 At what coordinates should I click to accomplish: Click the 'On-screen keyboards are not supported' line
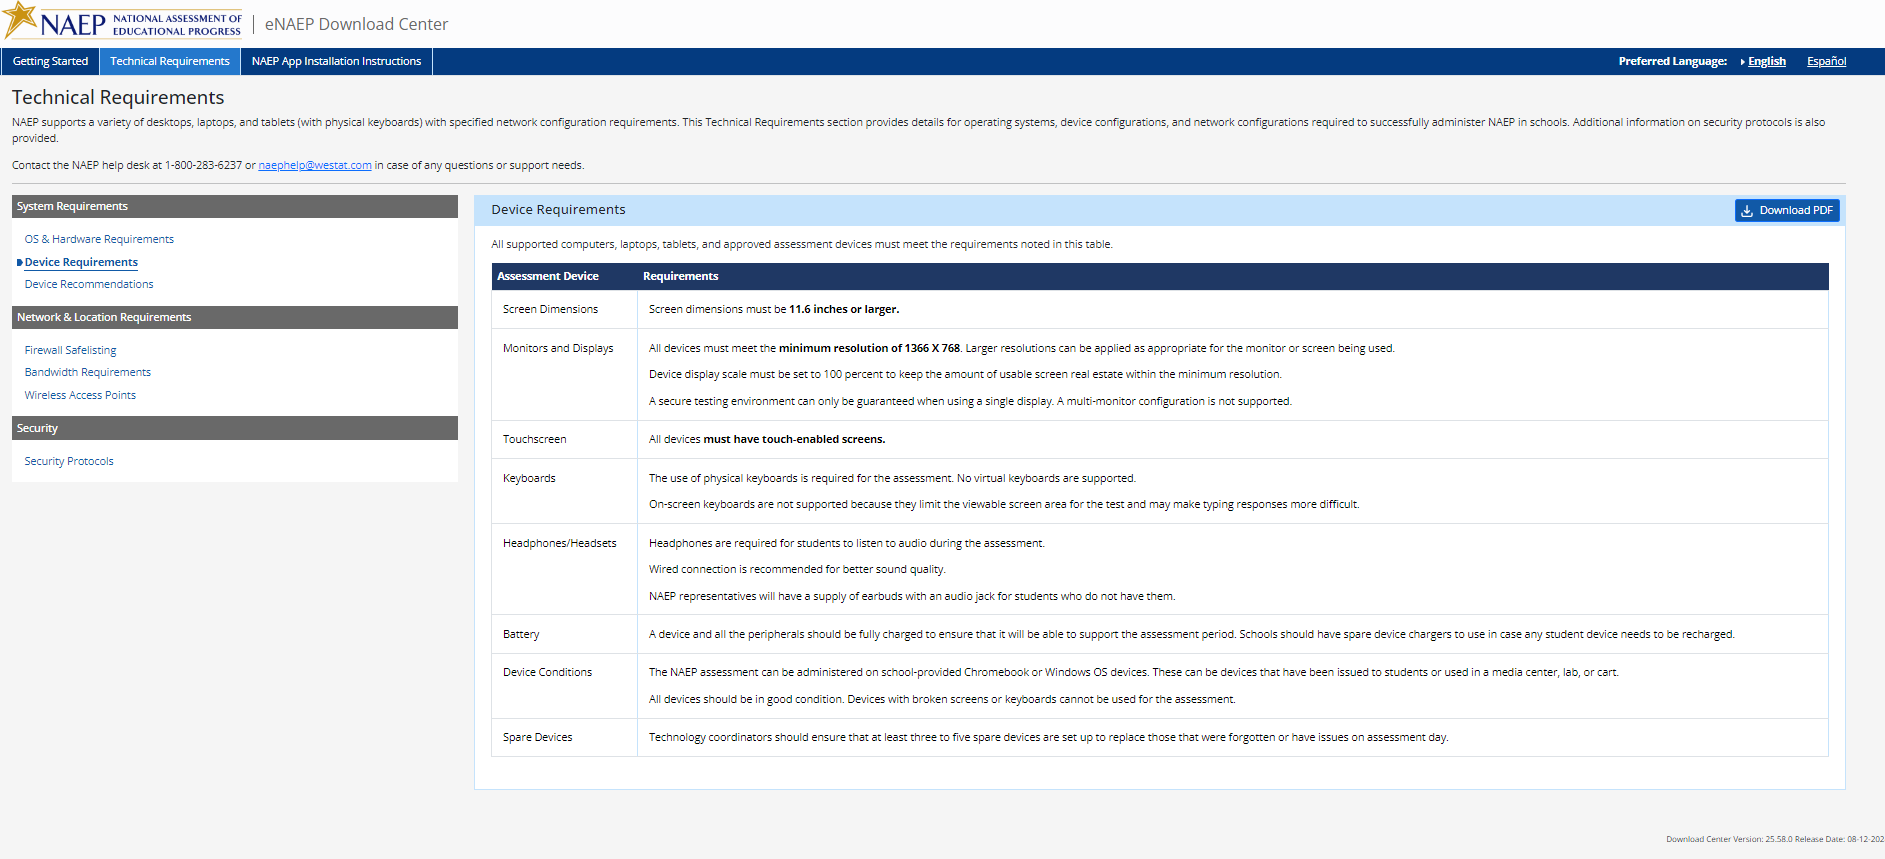(1004, 504)
